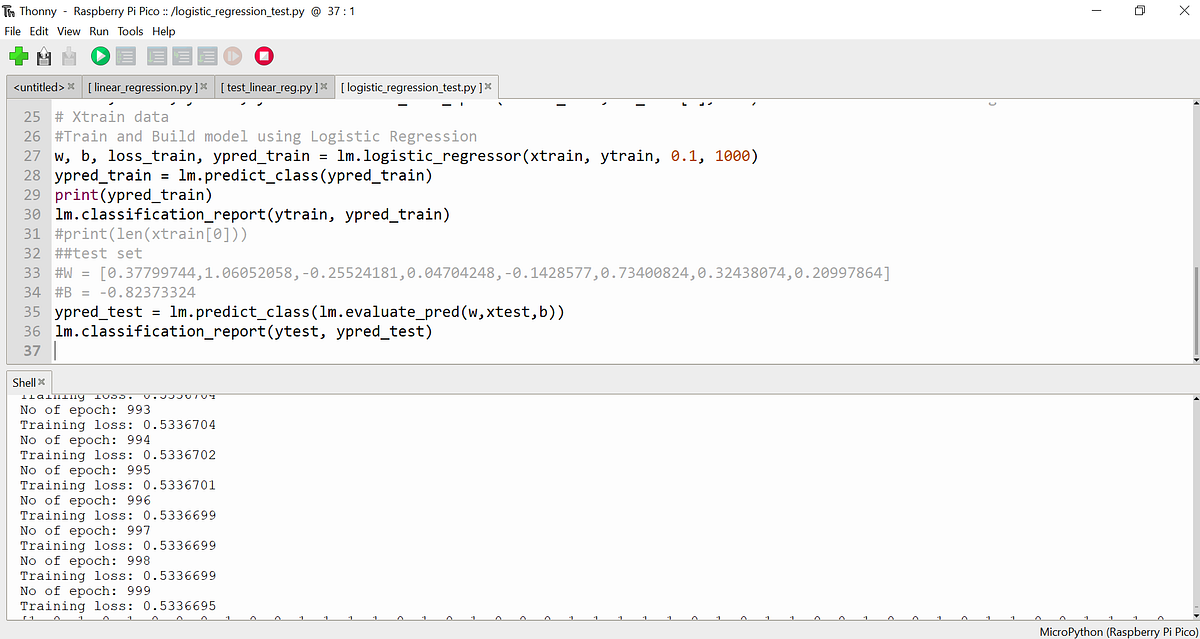Open the Tools menu
Screen dimensions: 1200x639
130,31
